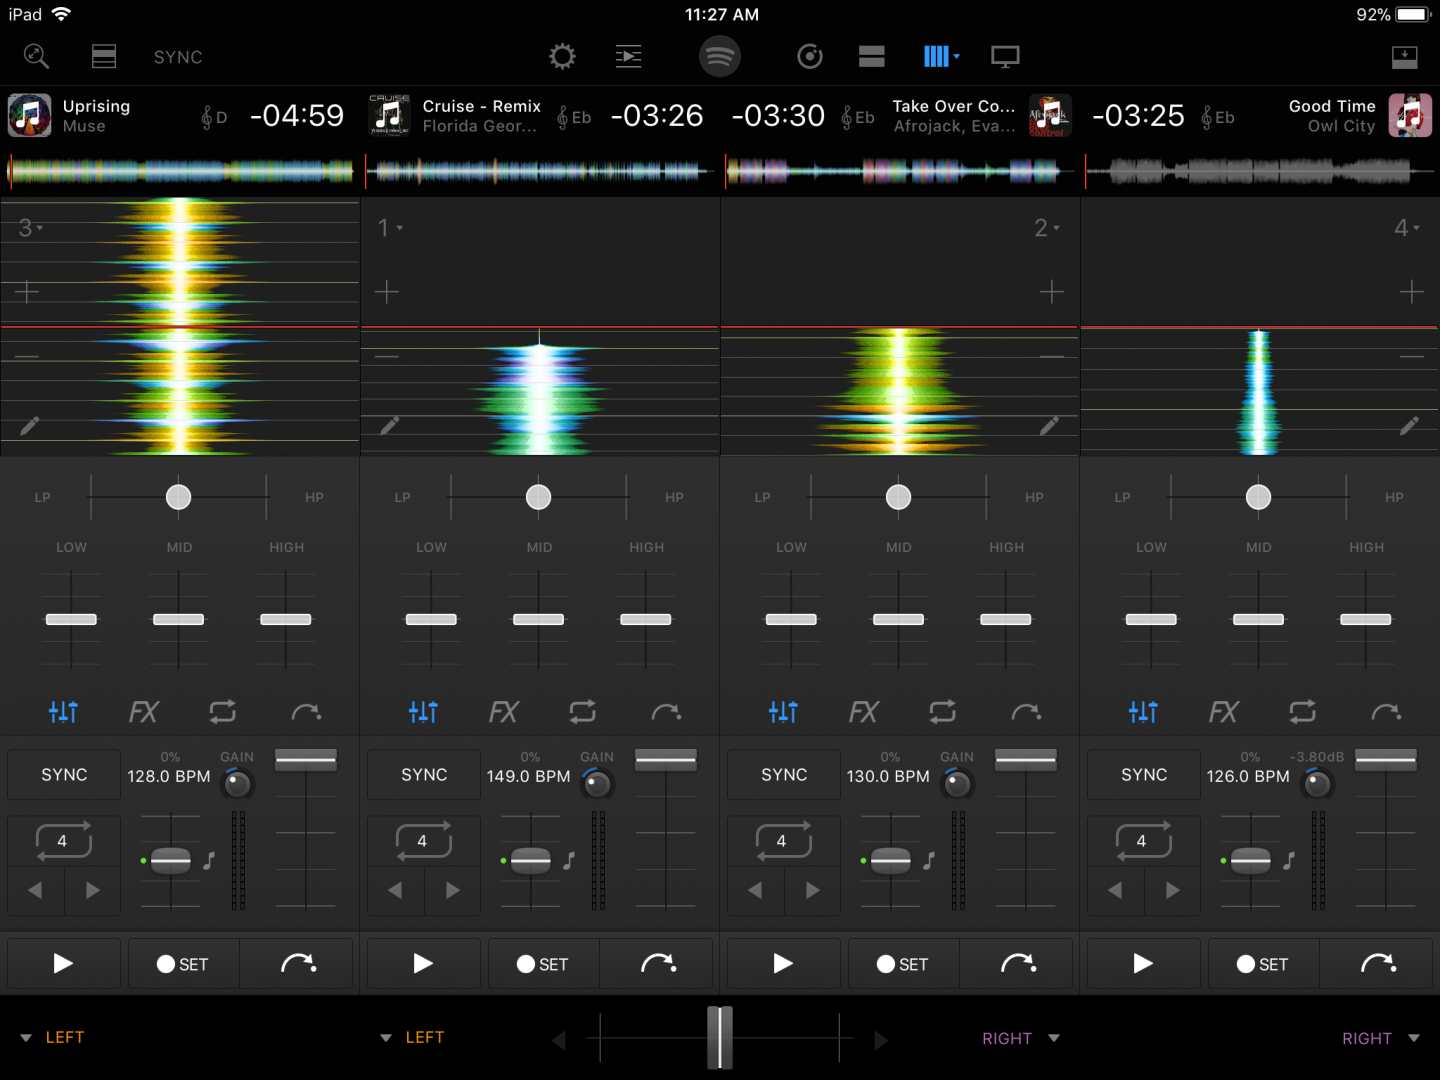Image resolution: width=1440 pixels, height=1080 pixels.
Task: Open LEFT crossfader assignment for deck 1
Action: tap(412, 1038)
